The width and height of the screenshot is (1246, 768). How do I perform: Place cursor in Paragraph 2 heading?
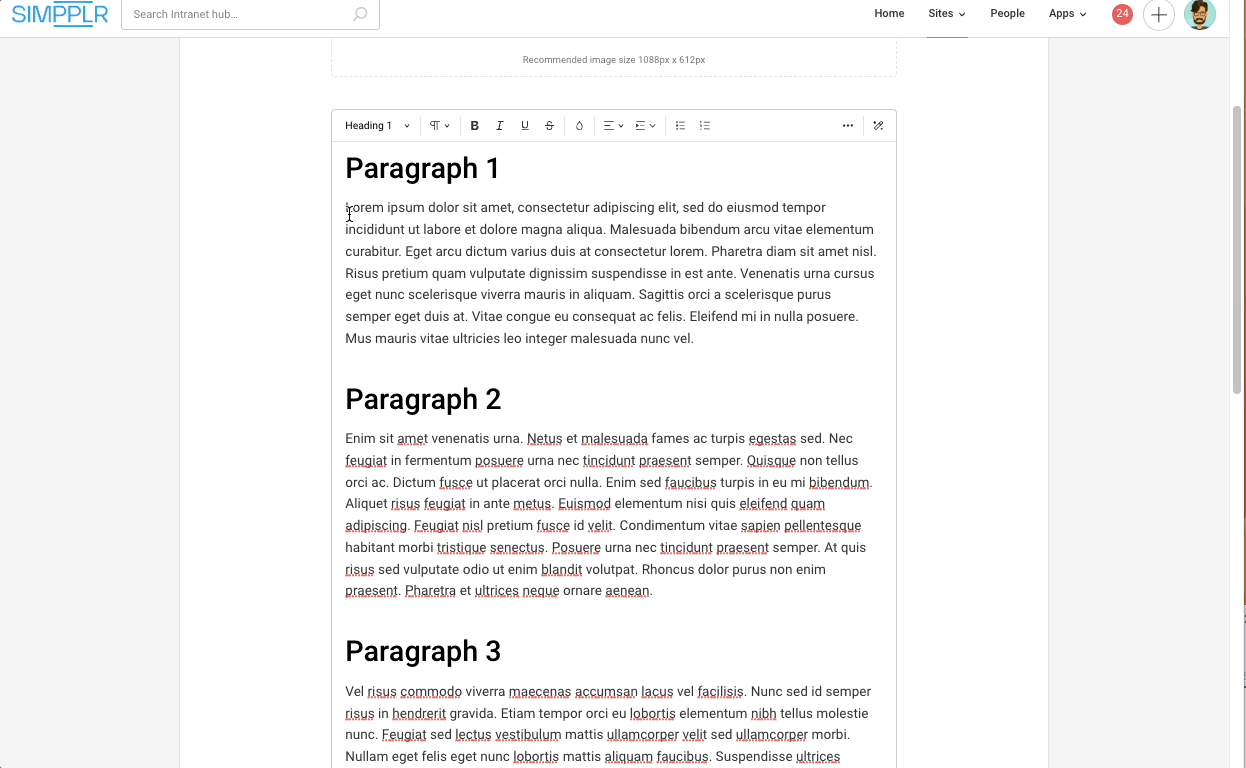423,399
